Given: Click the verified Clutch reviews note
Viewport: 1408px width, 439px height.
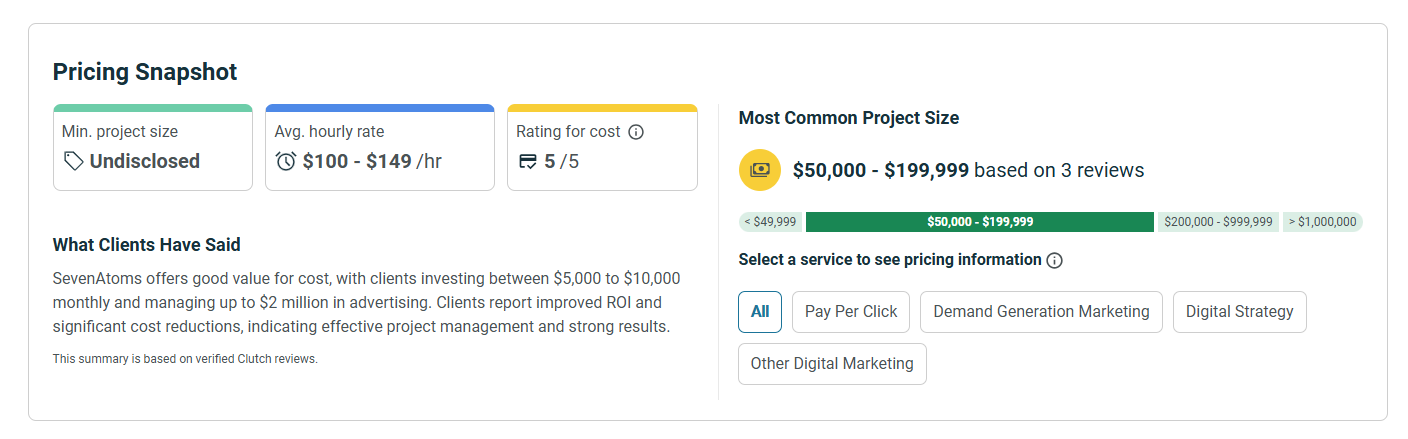Looking at the screenshot, I should pos(185,359).
